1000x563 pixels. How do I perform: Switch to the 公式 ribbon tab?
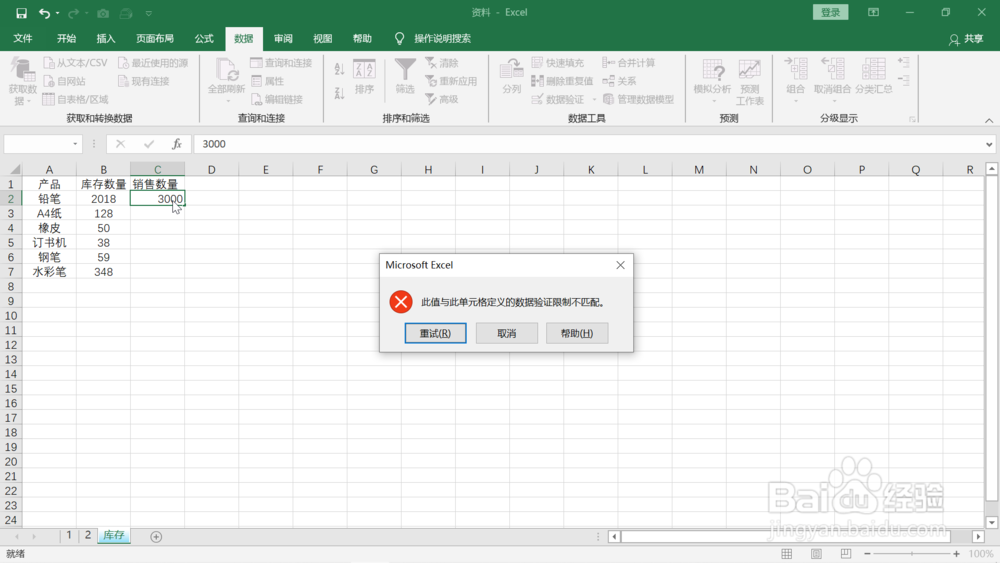204,38
